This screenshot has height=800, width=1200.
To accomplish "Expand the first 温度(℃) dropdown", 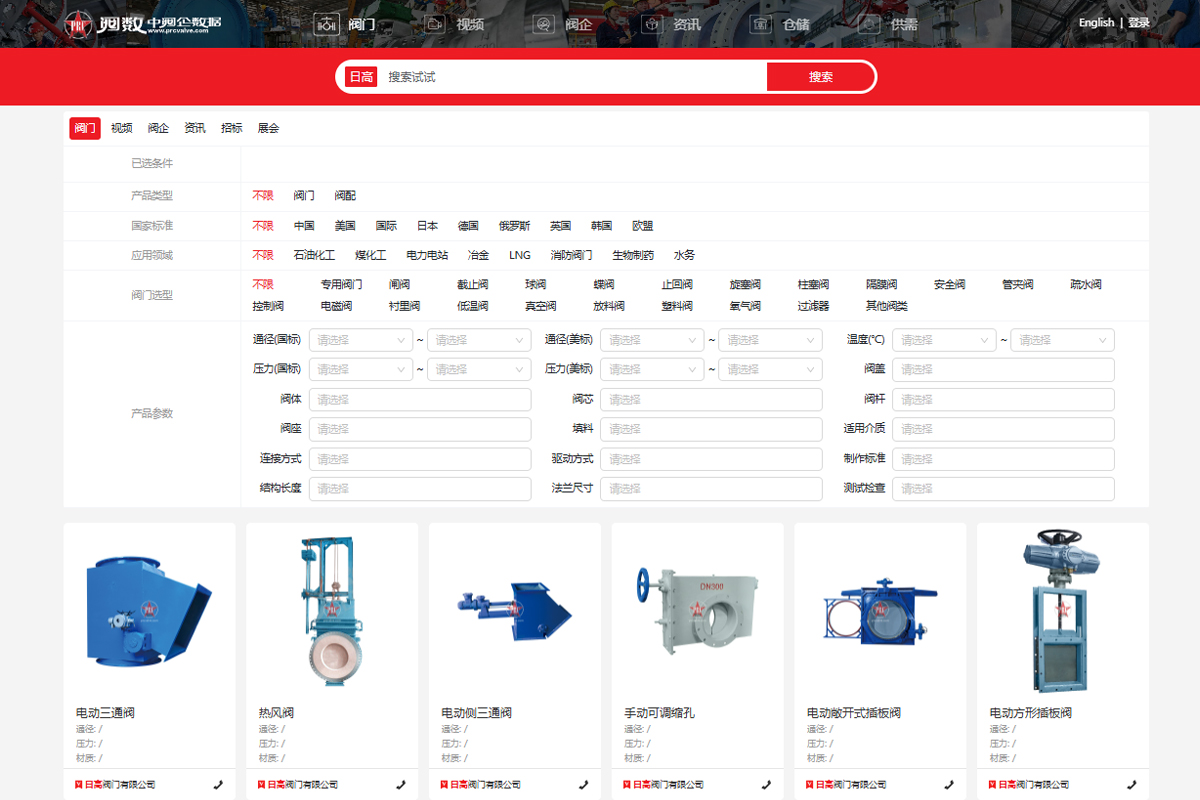I will [x=943, y=340].
